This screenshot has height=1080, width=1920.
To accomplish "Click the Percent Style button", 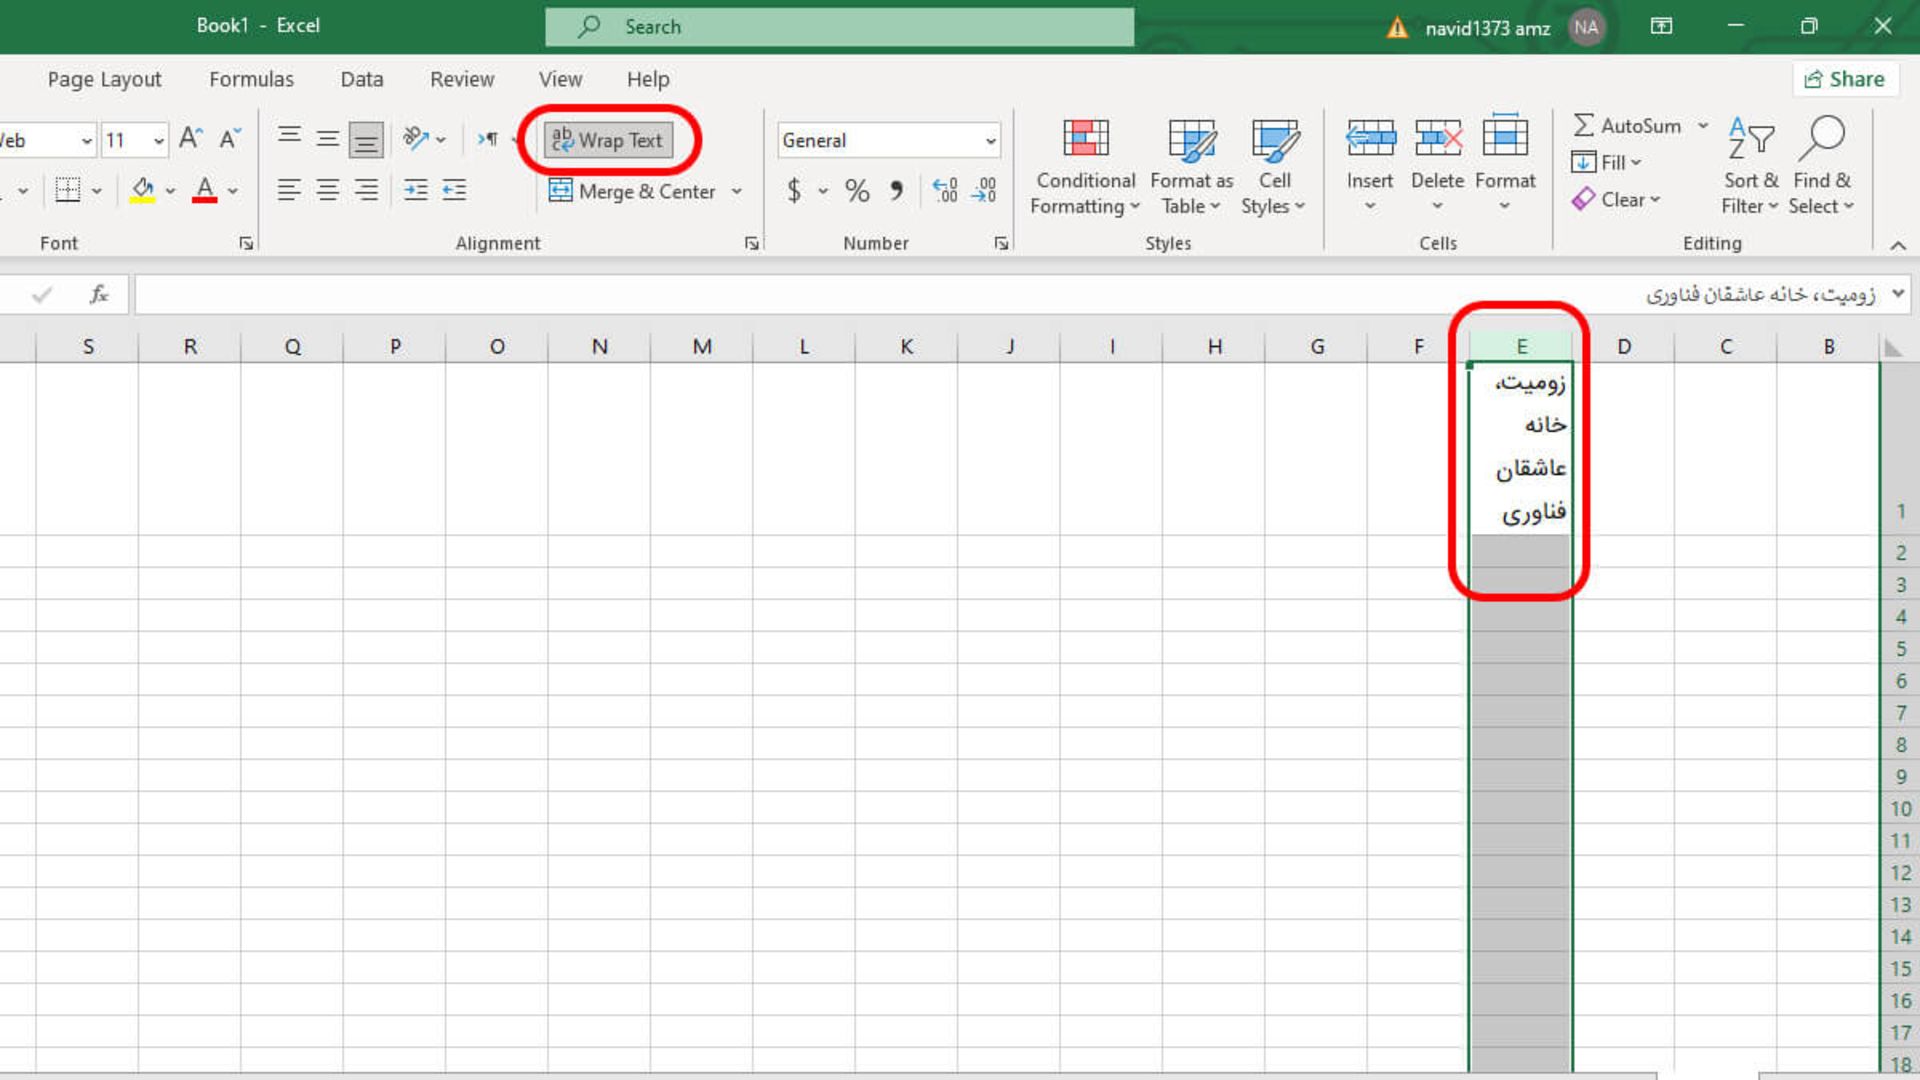I will pyautogui.click(x=857, y=191).
